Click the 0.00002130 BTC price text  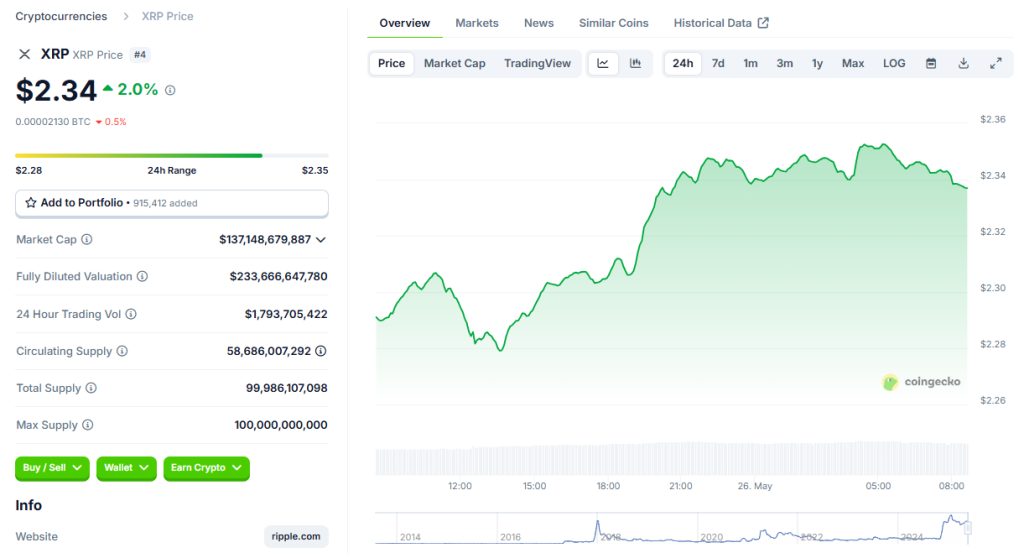coord(53,121)
